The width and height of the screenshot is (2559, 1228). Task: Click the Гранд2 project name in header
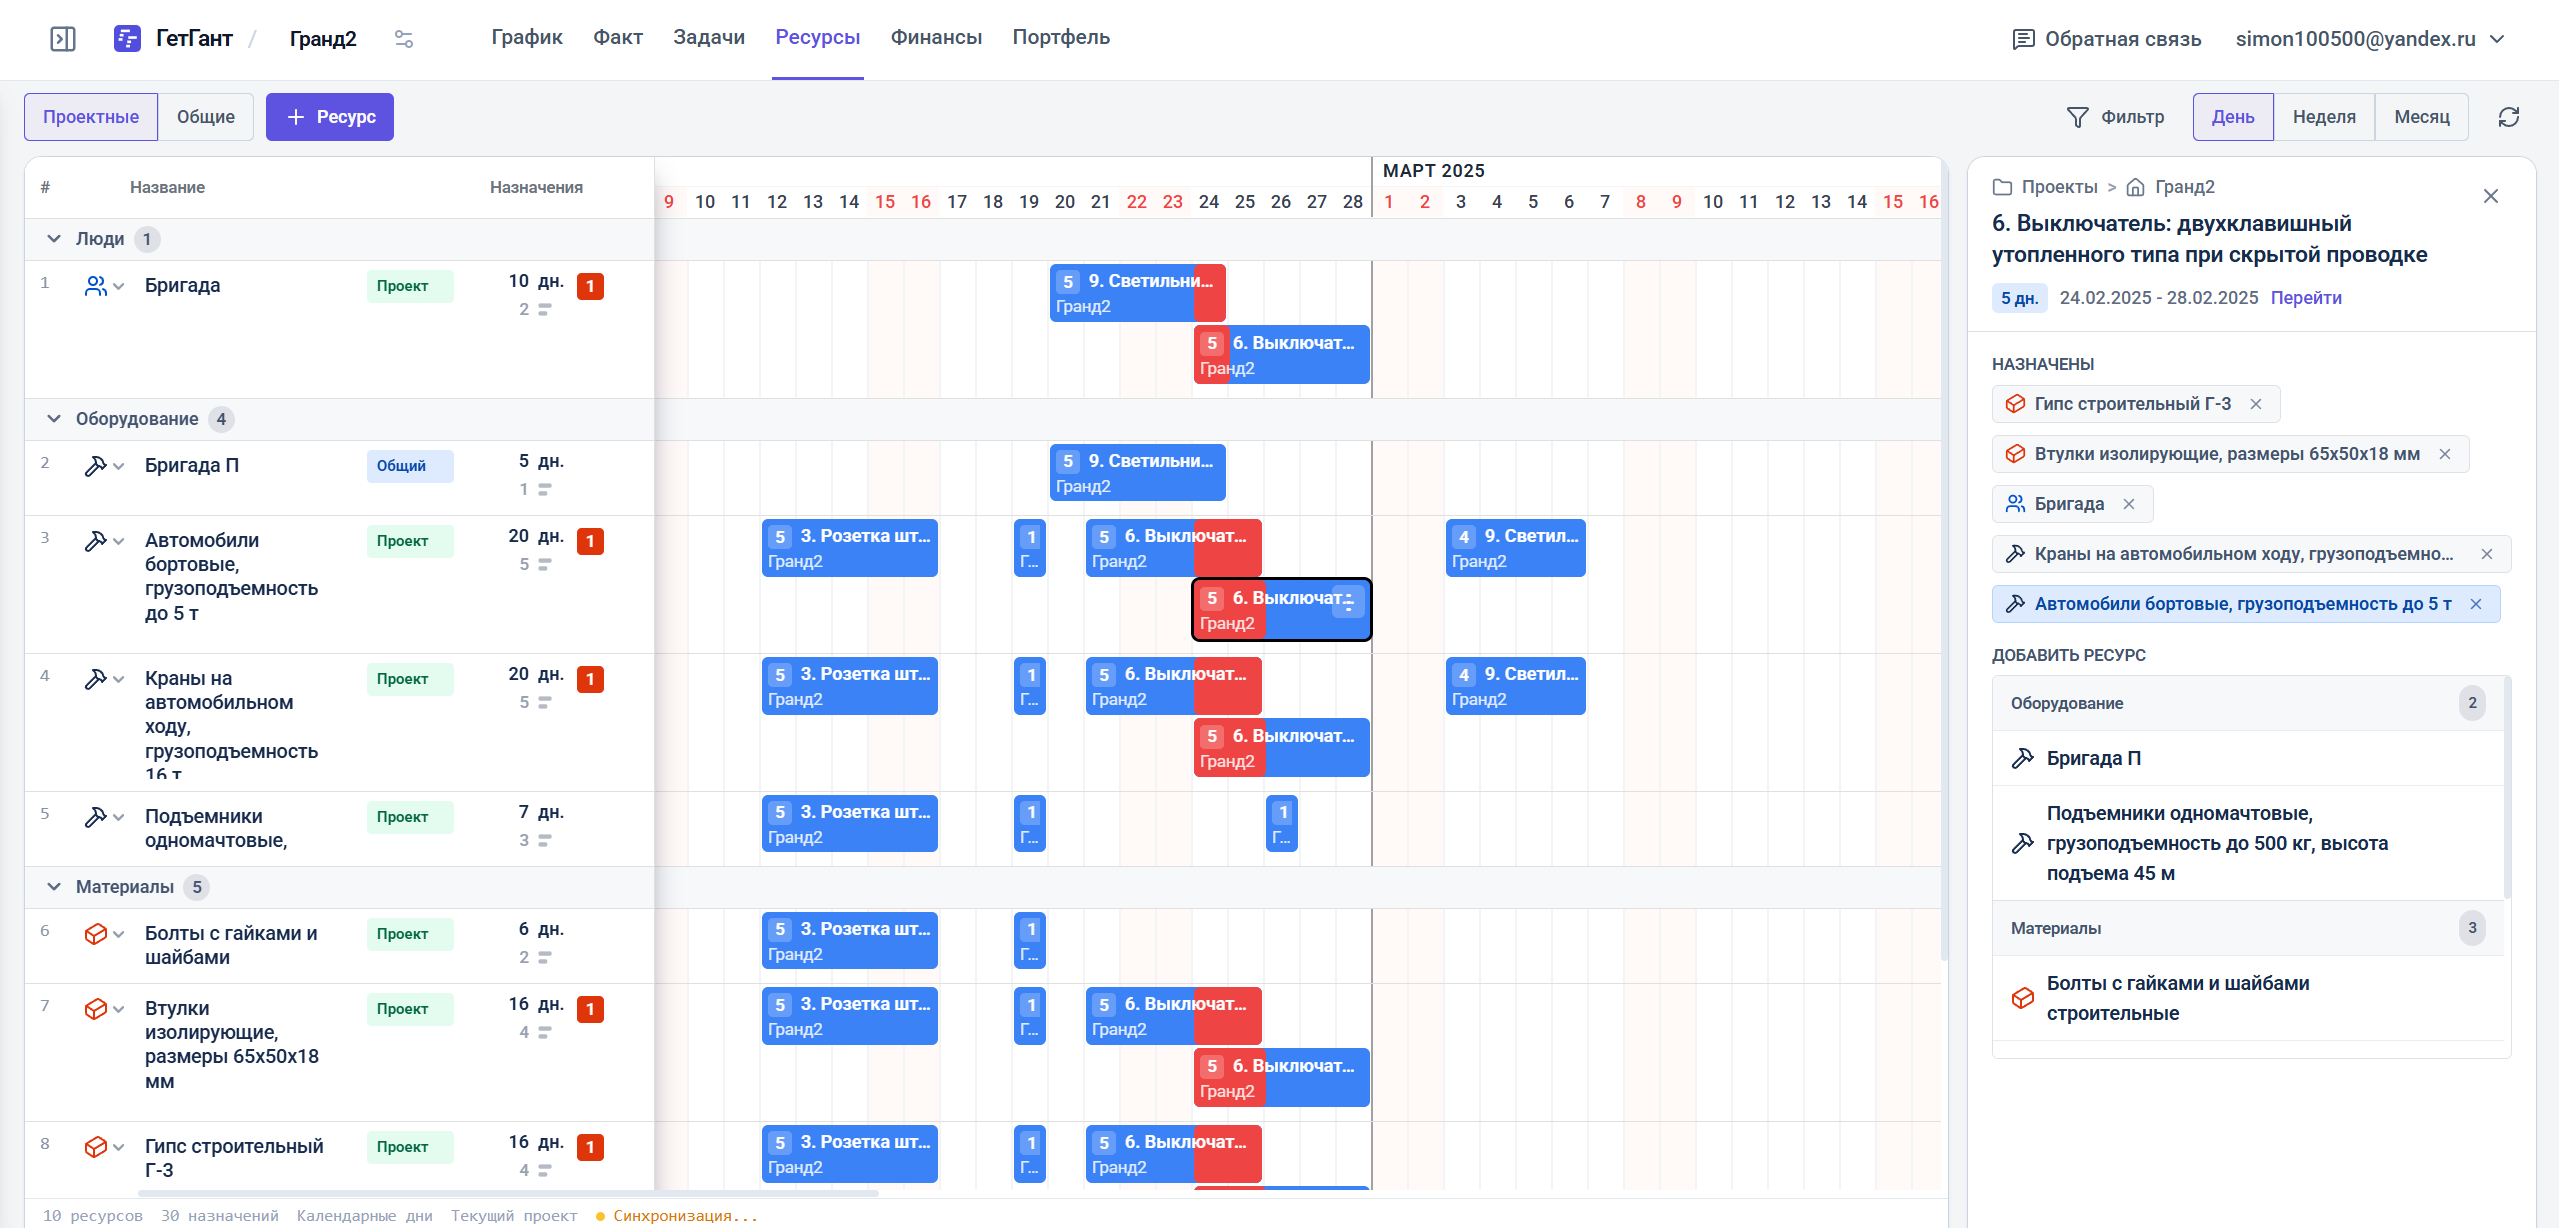click(x=323, y=39)
